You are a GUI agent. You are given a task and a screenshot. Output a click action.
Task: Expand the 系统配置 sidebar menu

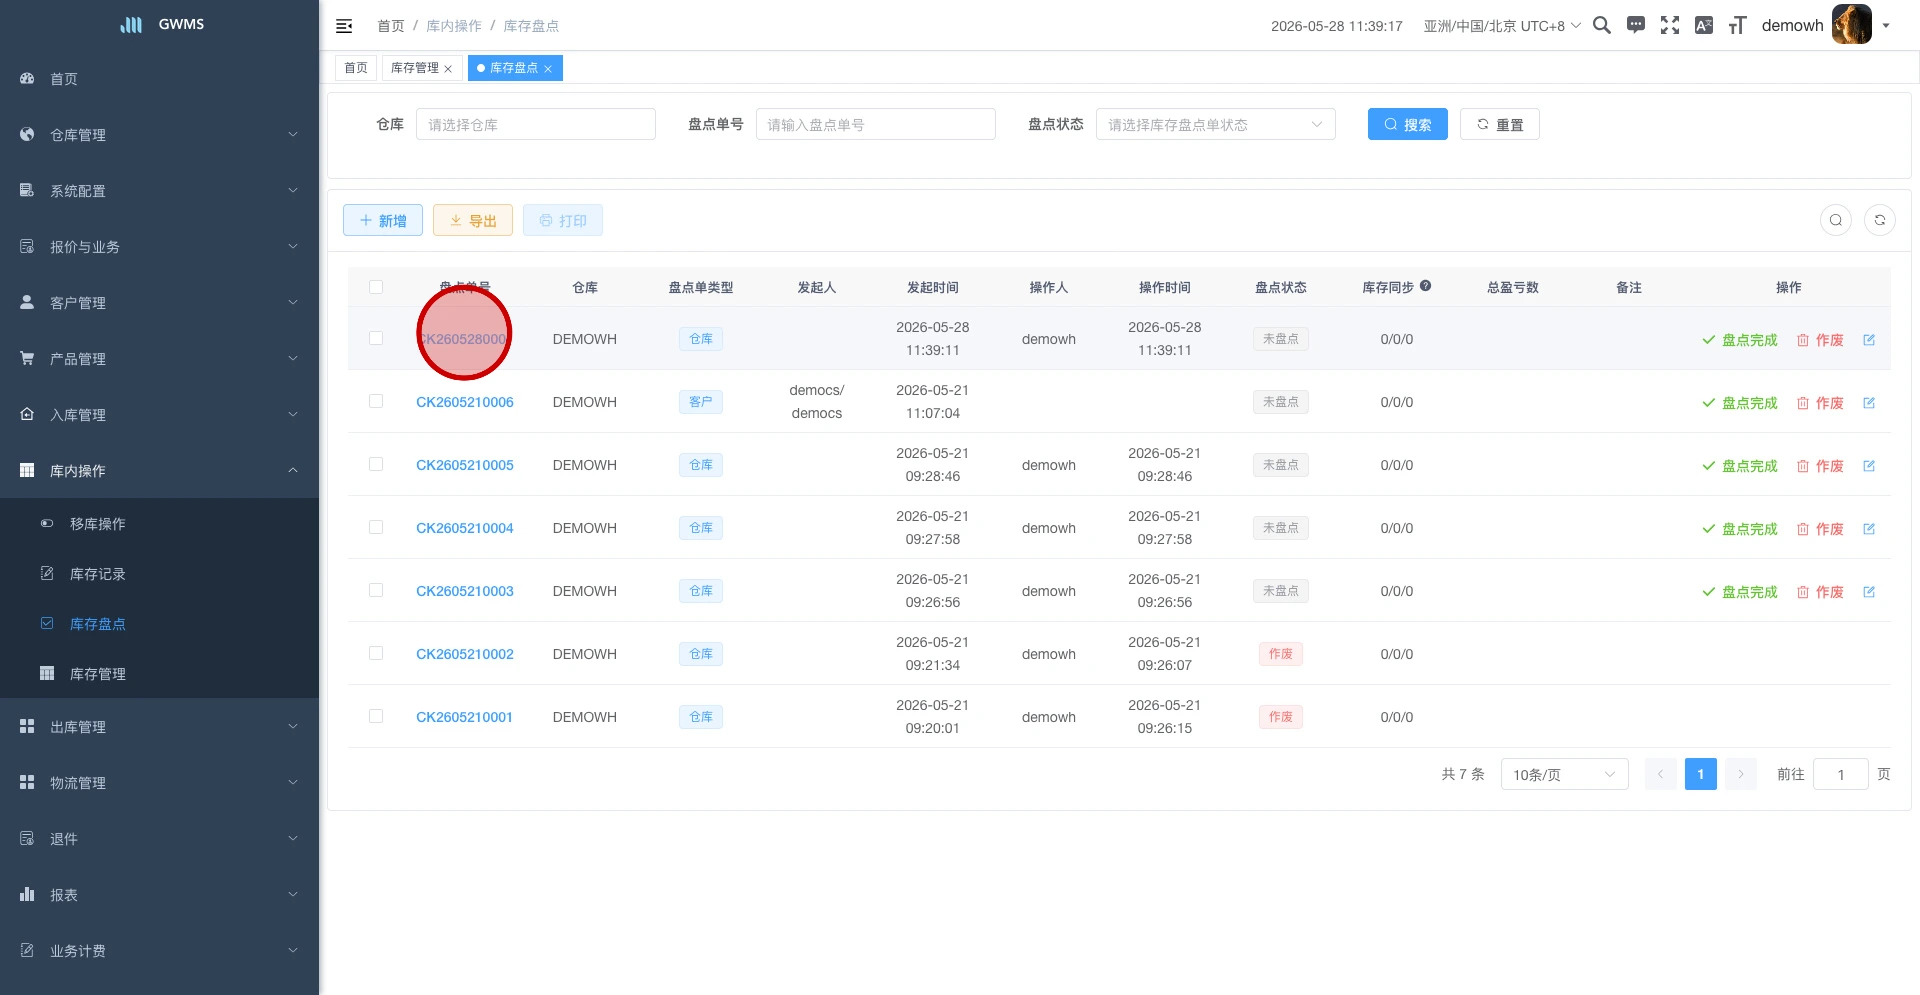160,191
